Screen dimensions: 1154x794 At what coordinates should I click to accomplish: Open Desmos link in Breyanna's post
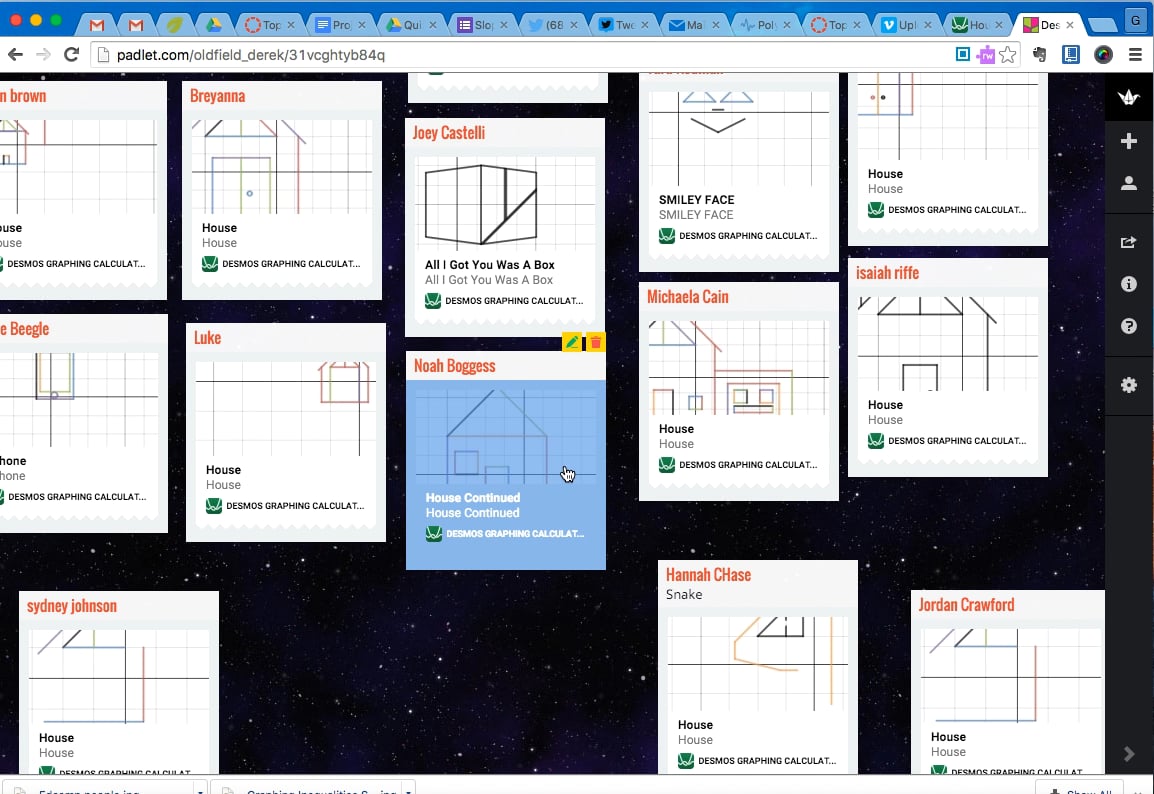tap(281, 264)
